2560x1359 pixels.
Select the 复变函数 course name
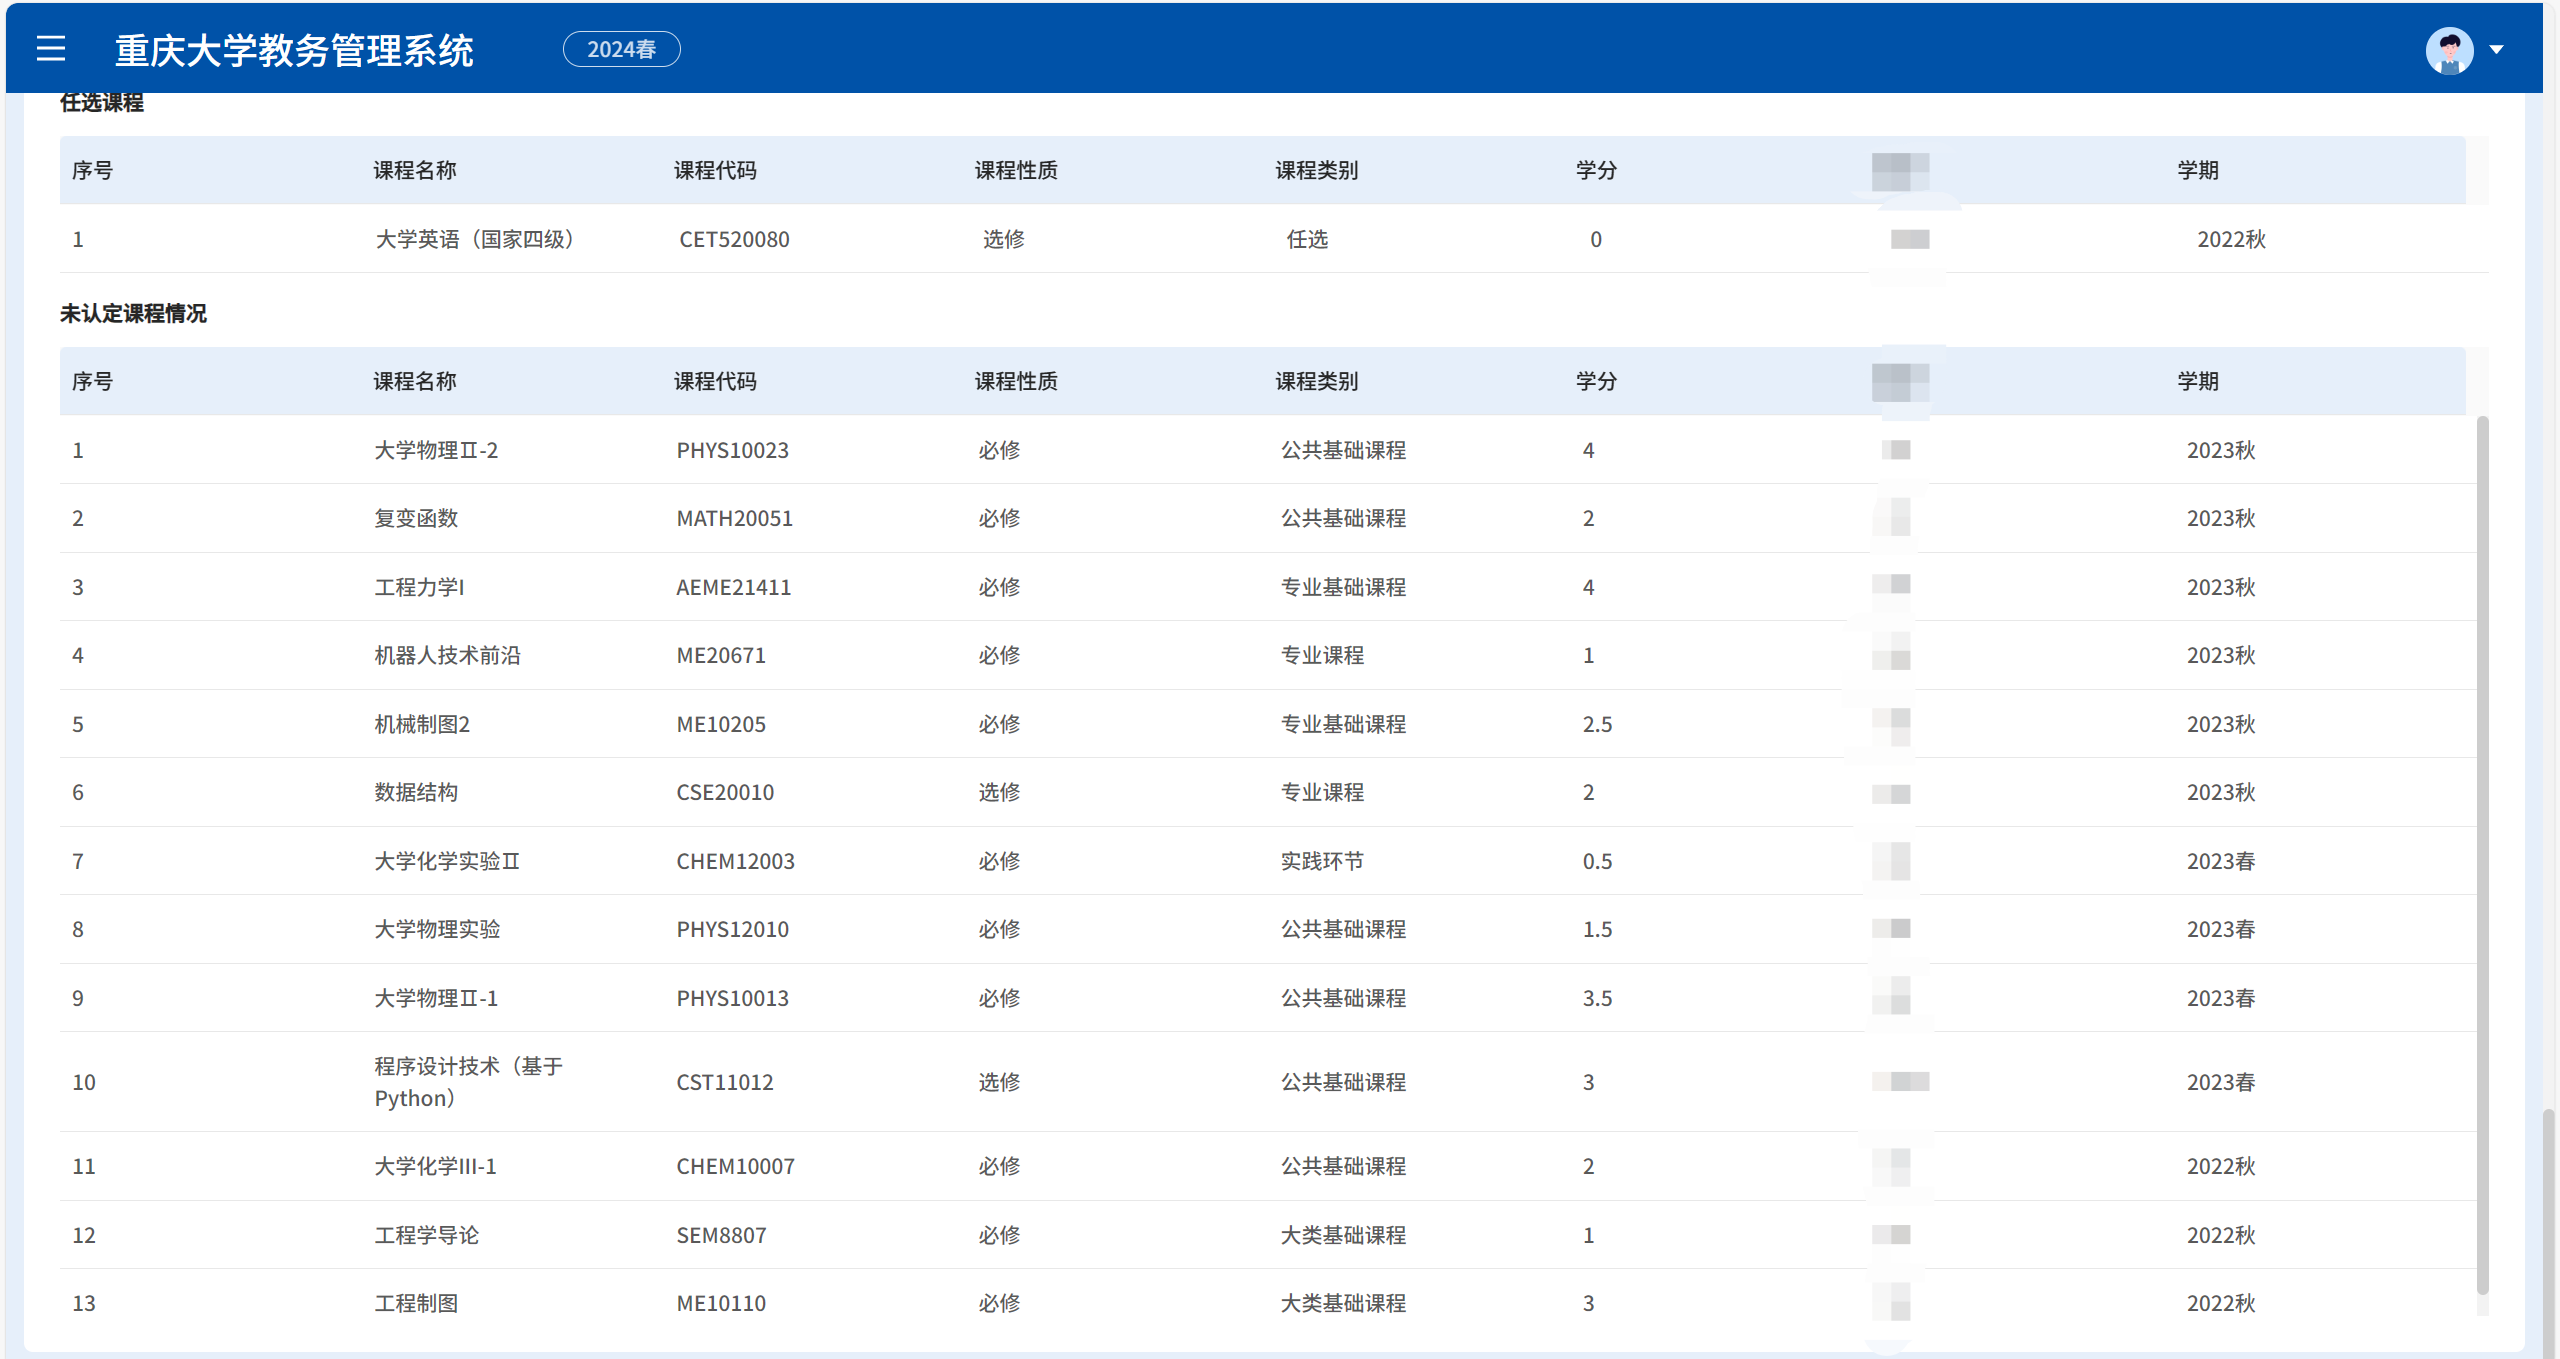[x=416, y=518]
